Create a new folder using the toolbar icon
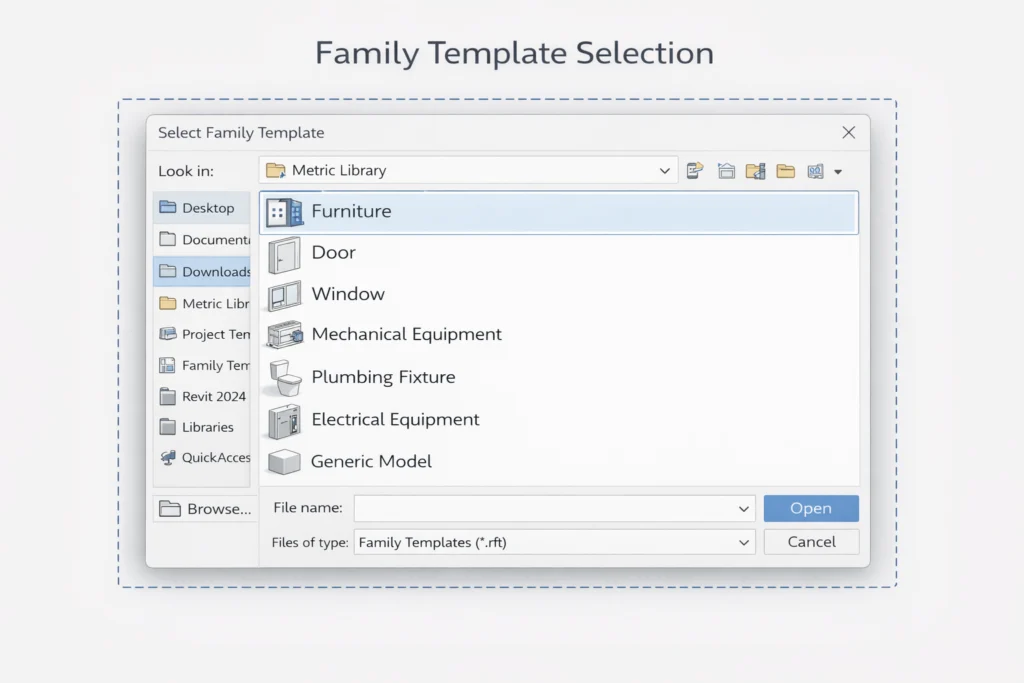The width and height of the screenshot is (1024, 683). click(x=788, y=170)
